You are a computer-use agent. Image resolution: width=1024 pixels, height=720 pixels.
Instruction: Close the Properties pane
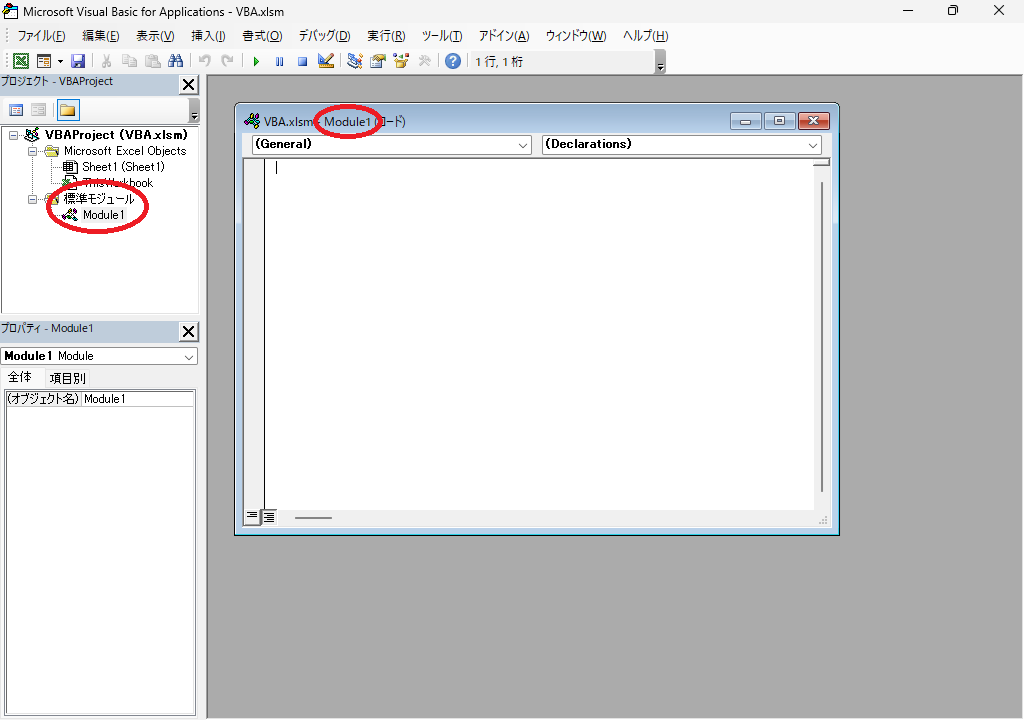point(189,331)
